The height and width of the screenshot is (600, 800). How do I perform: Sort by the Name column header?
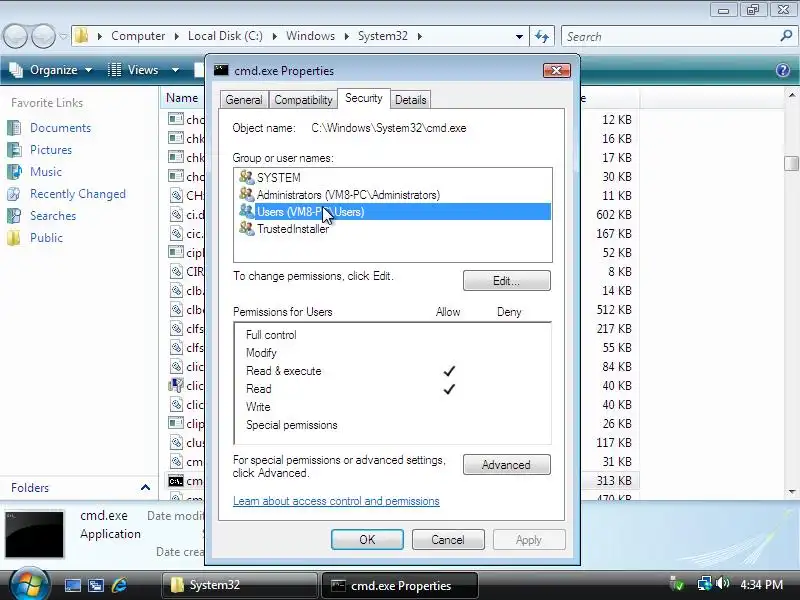click(182, 97)
